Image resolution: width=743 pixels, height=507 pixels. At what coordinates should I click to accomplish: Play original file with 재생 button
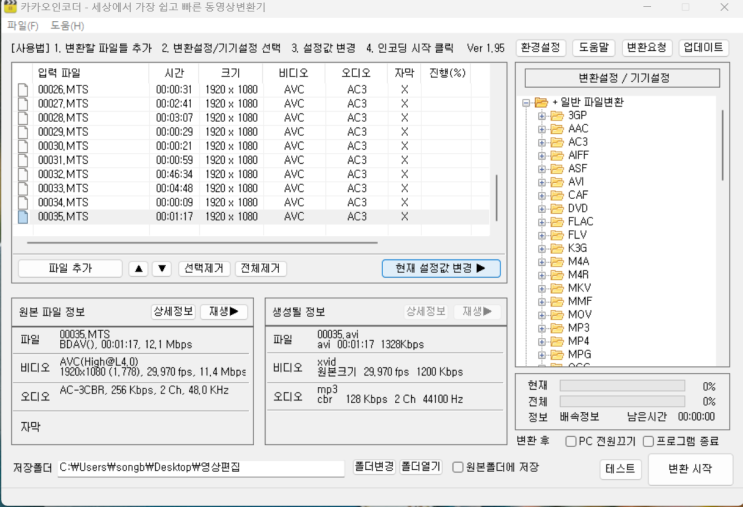pos(224,312)
